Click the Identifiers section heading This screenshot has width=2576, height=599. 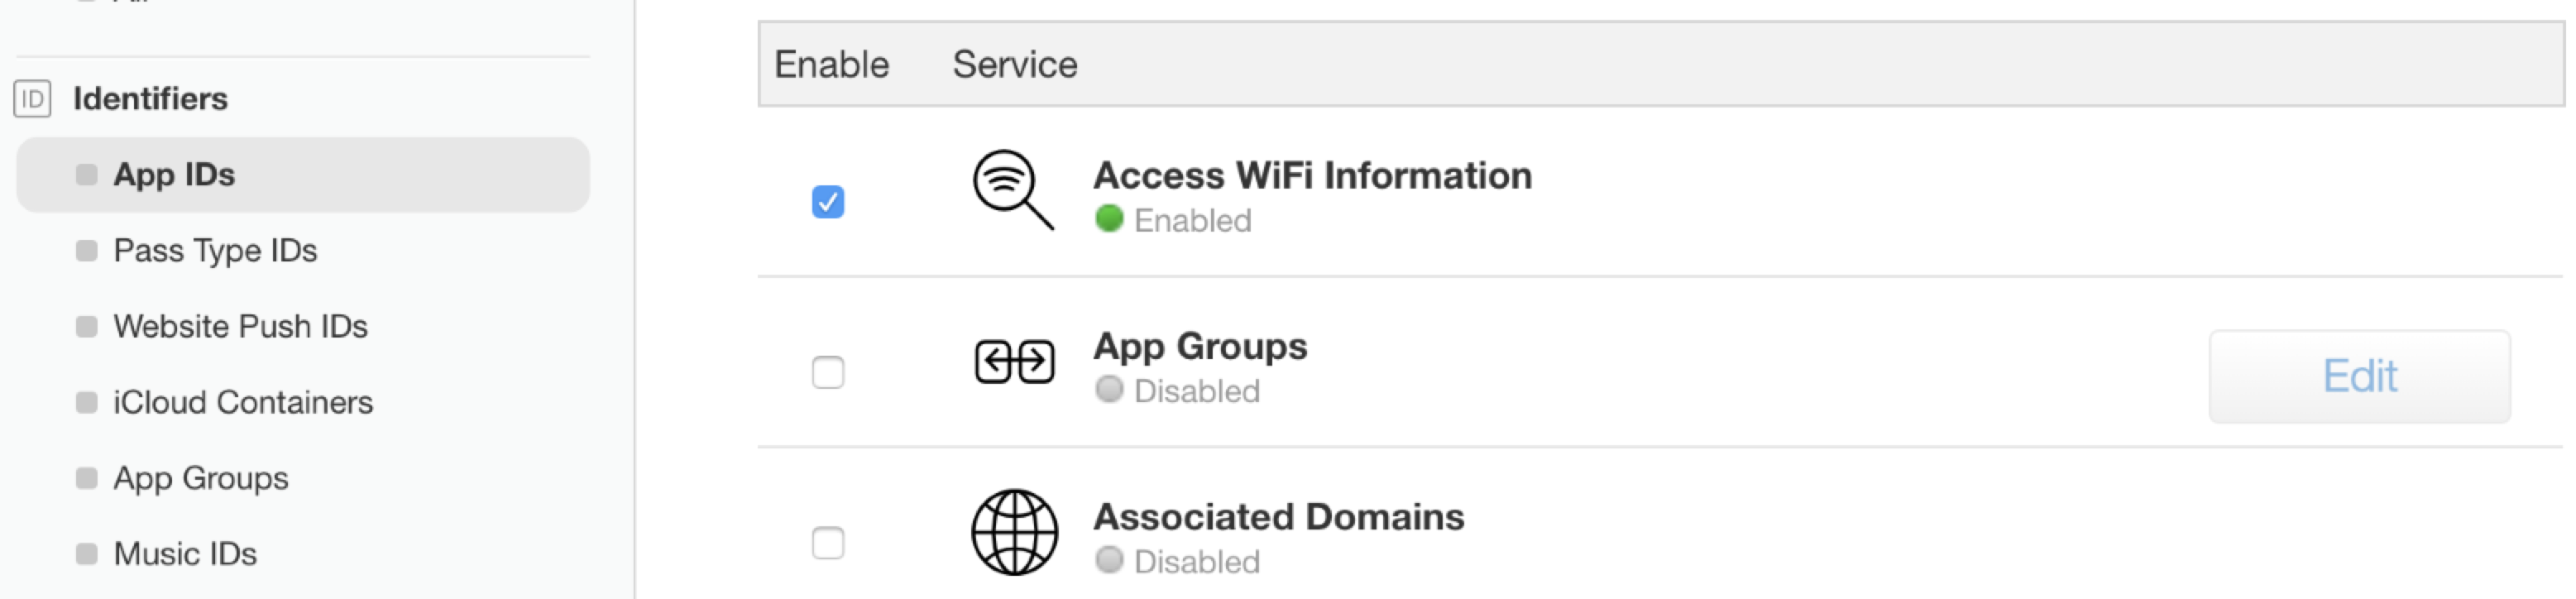click(x=150, y=98)
